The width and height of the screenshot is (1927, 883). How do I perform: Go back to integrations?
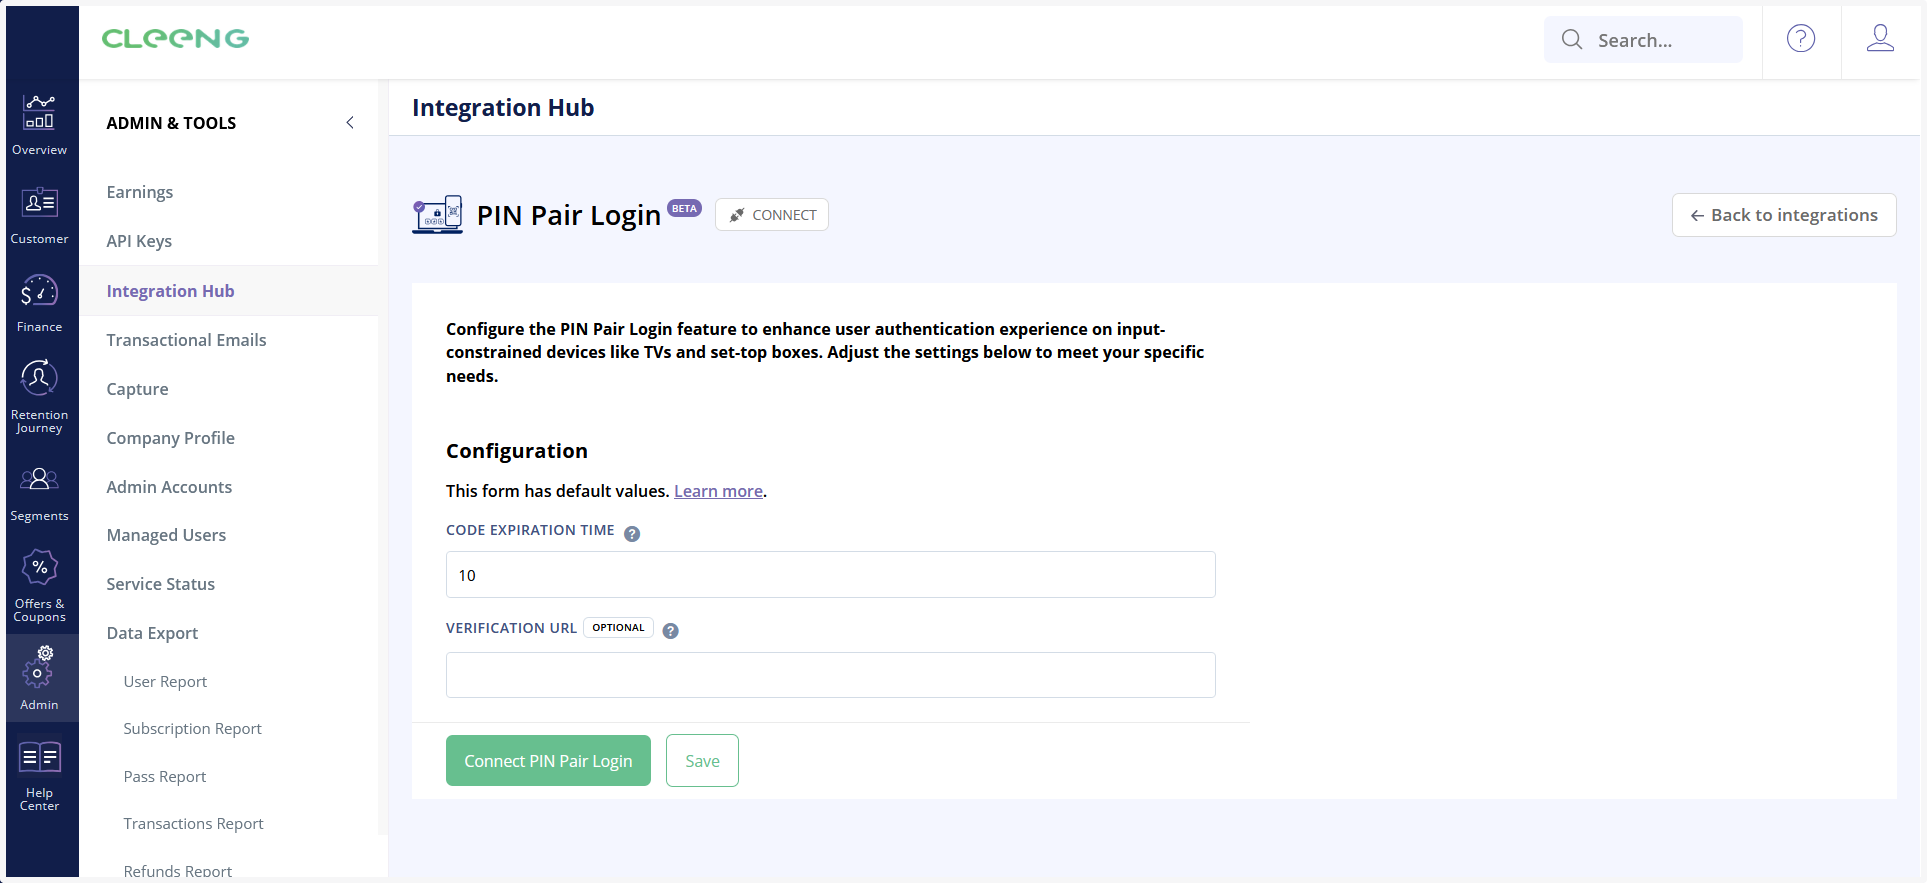pyautogui.click(x=1784, y=215)
